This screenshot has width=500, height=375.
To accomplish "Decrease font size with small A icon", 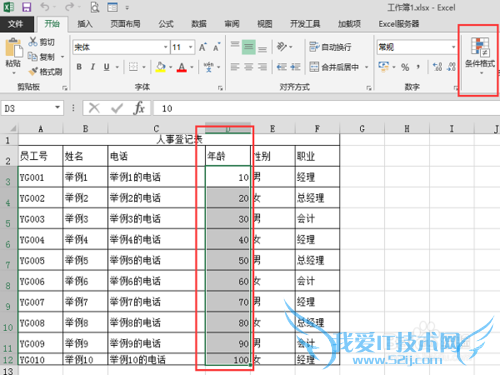I will point(217,47).
